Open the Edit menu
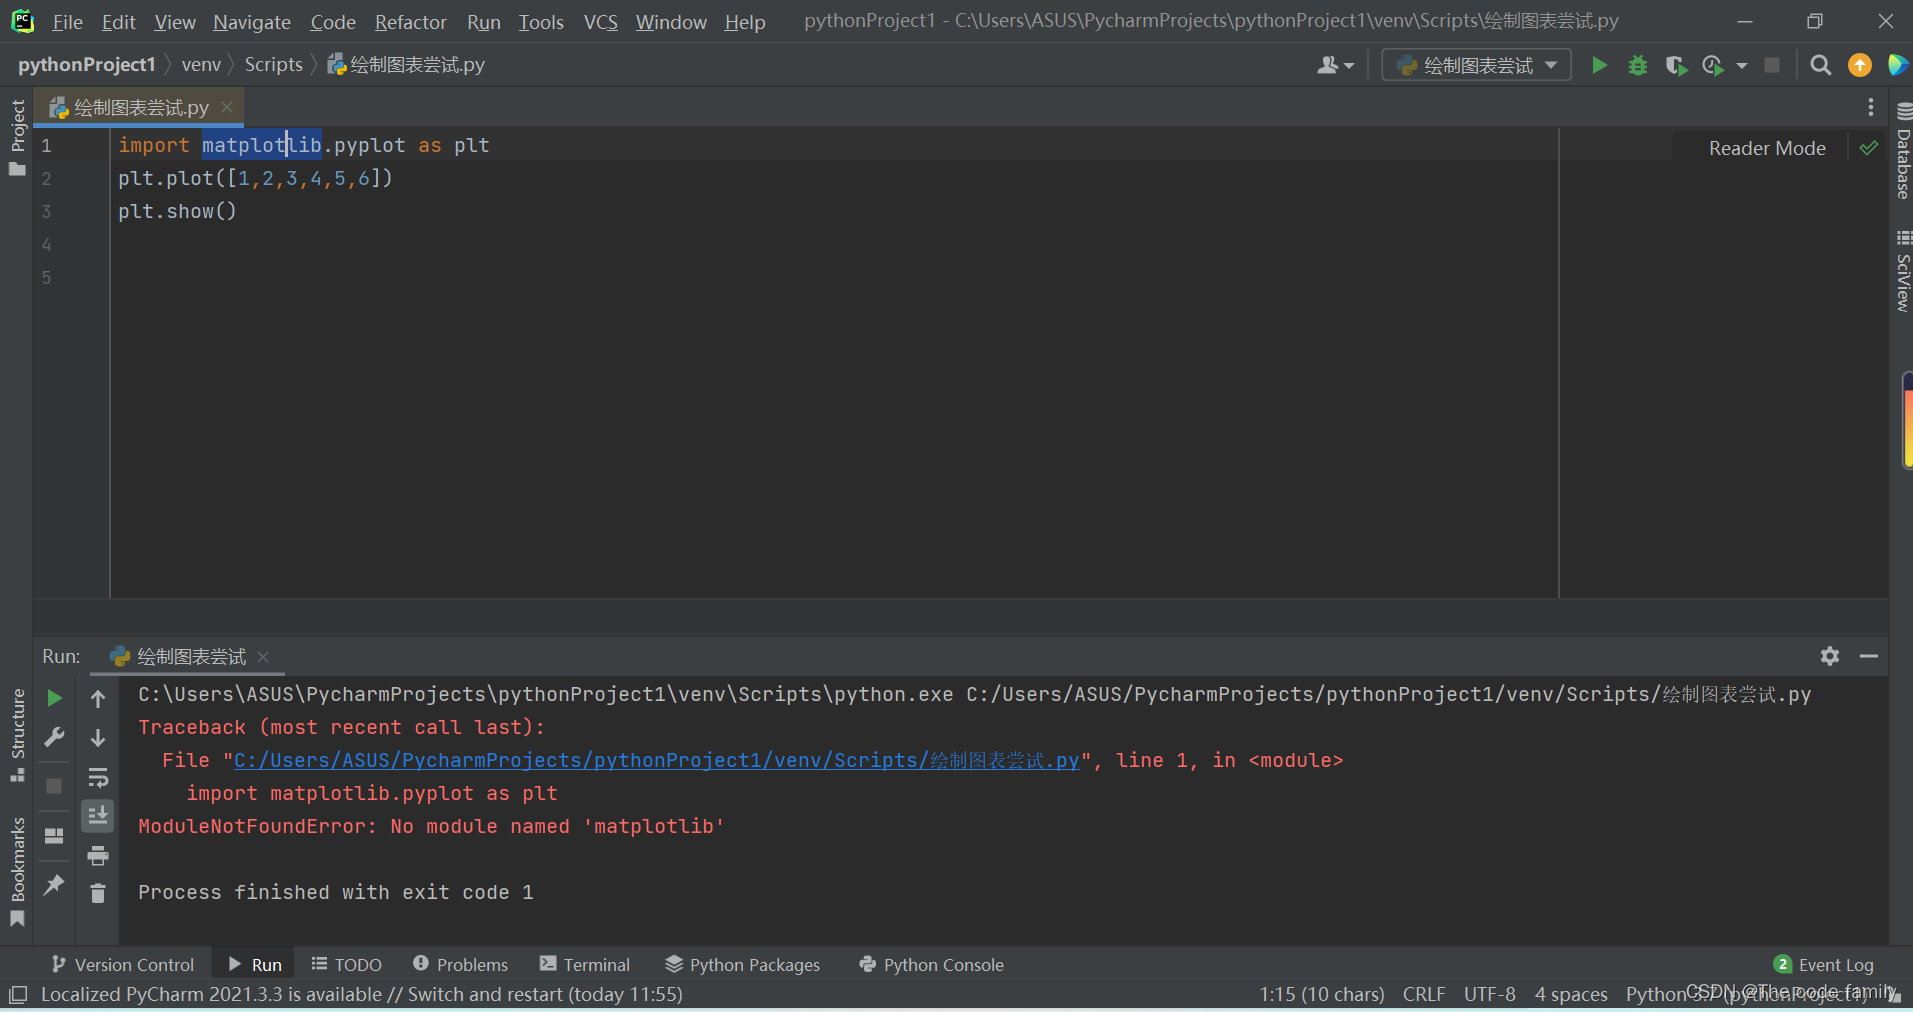Screen dimensions: 1913x1012 pyautogui.click(x=118, y=22)
